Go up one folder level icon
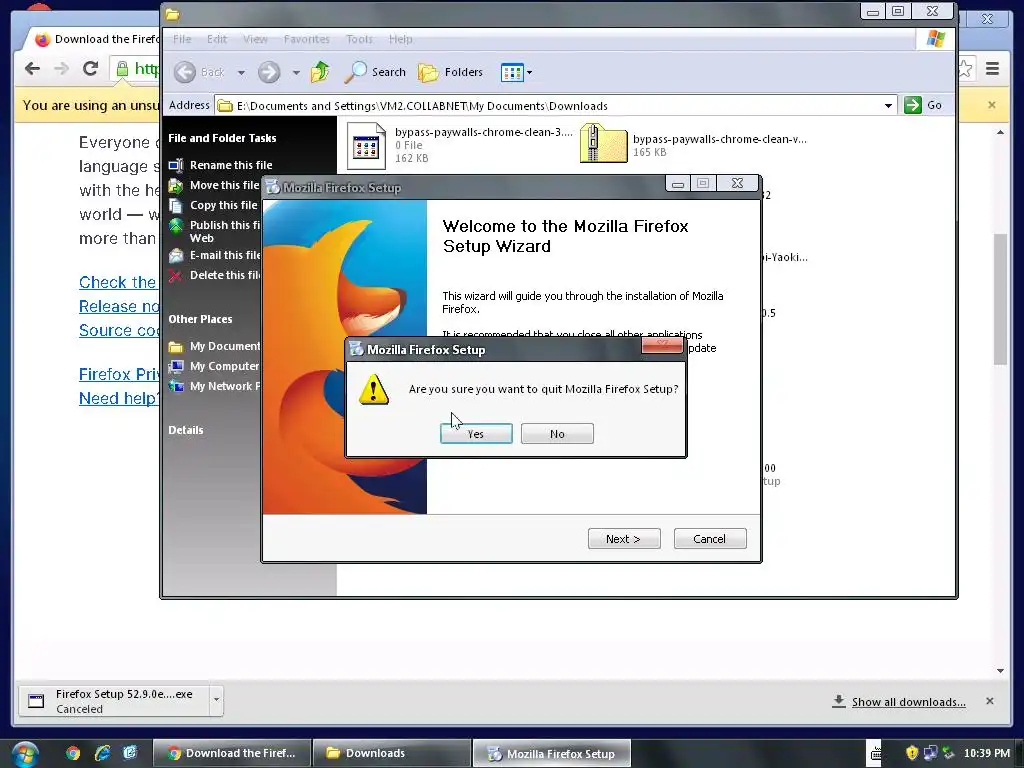Image resolution: width=1024 pixels, height=768 pixels. pyautogui.click(x=320, y=72)
